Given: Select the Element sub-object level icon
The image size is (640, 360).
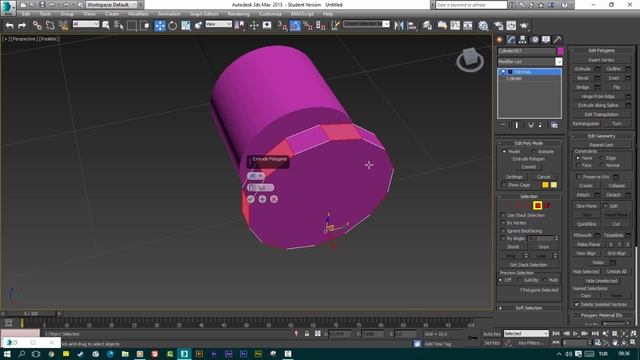Looking at the screenshot, I should click(547, 205).
